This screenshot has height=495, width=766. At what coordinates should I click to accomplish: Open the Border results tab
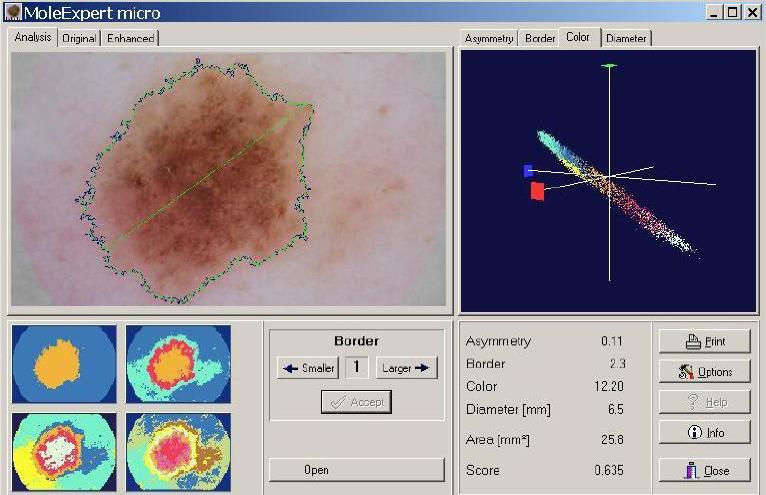(x=540, y=38)
